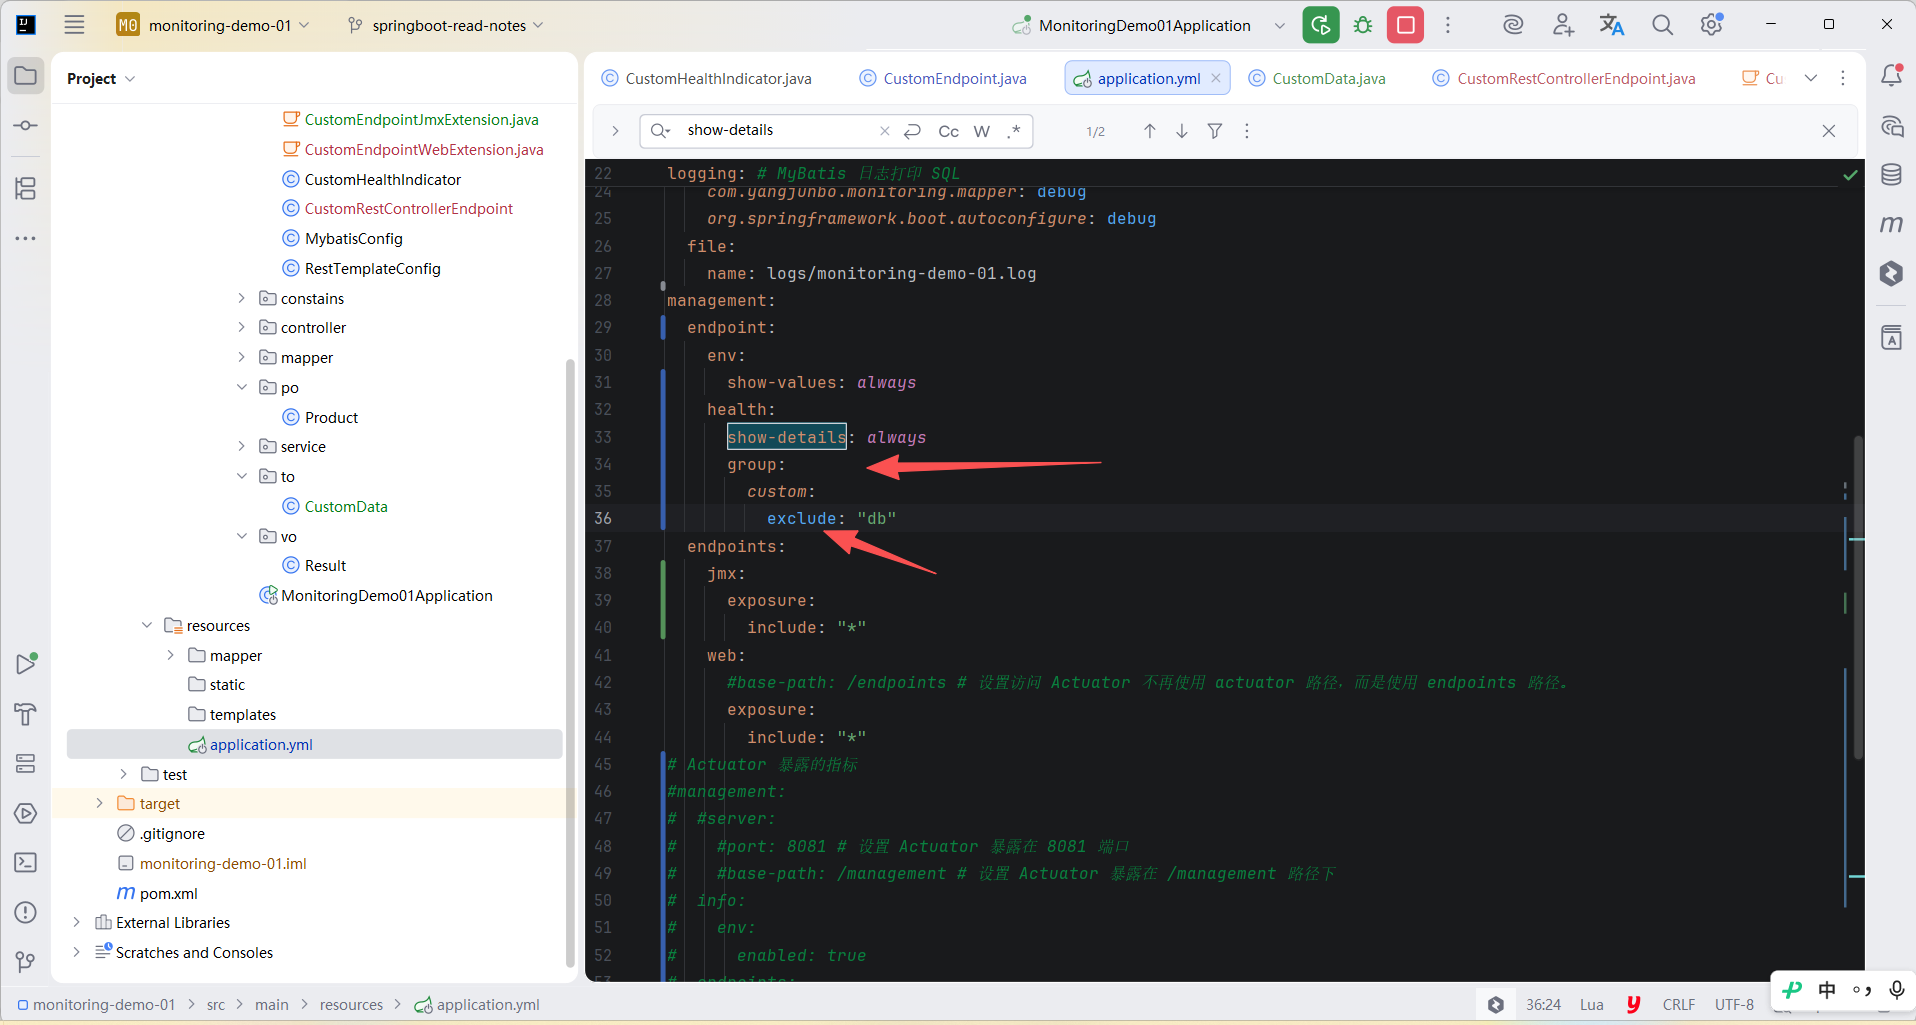The image size is (1916, 1025).
Task: Jump to next search occurrence
Action: 1182,131
